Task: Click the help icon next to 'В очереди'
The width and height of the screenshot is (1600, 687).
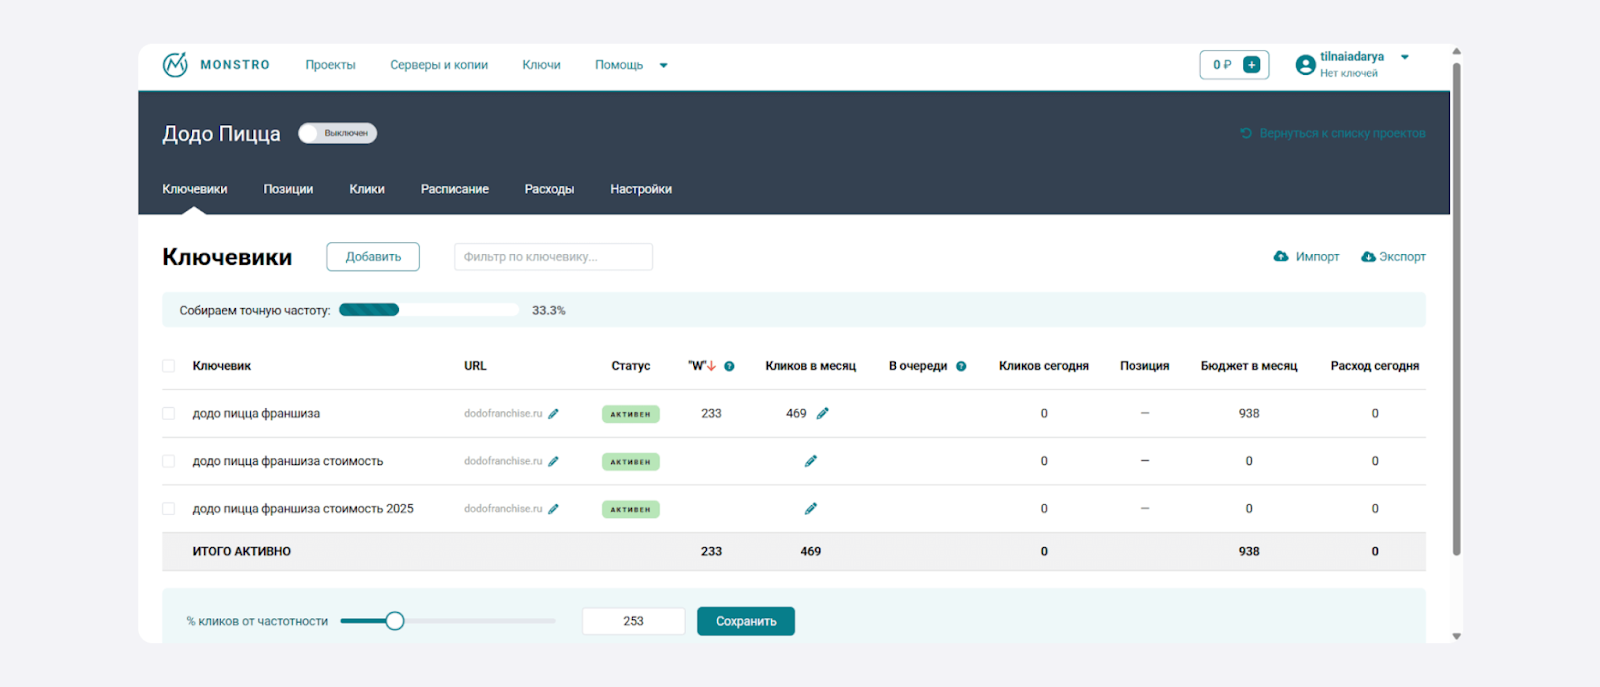Action: click(961, 366)
